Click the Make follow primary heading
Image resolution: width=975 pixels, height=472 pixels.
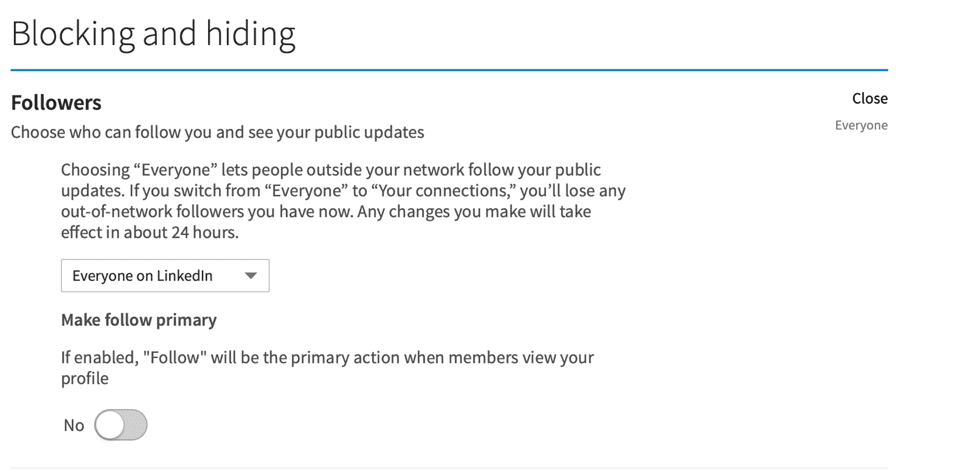point(139,320)
